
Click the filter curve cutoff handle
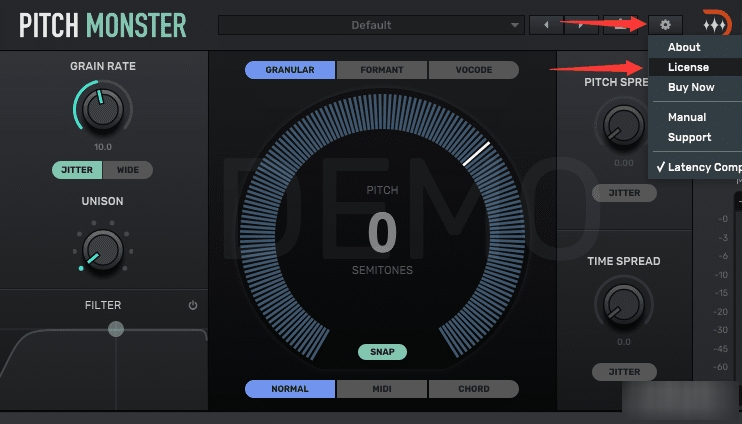point(116,329)
